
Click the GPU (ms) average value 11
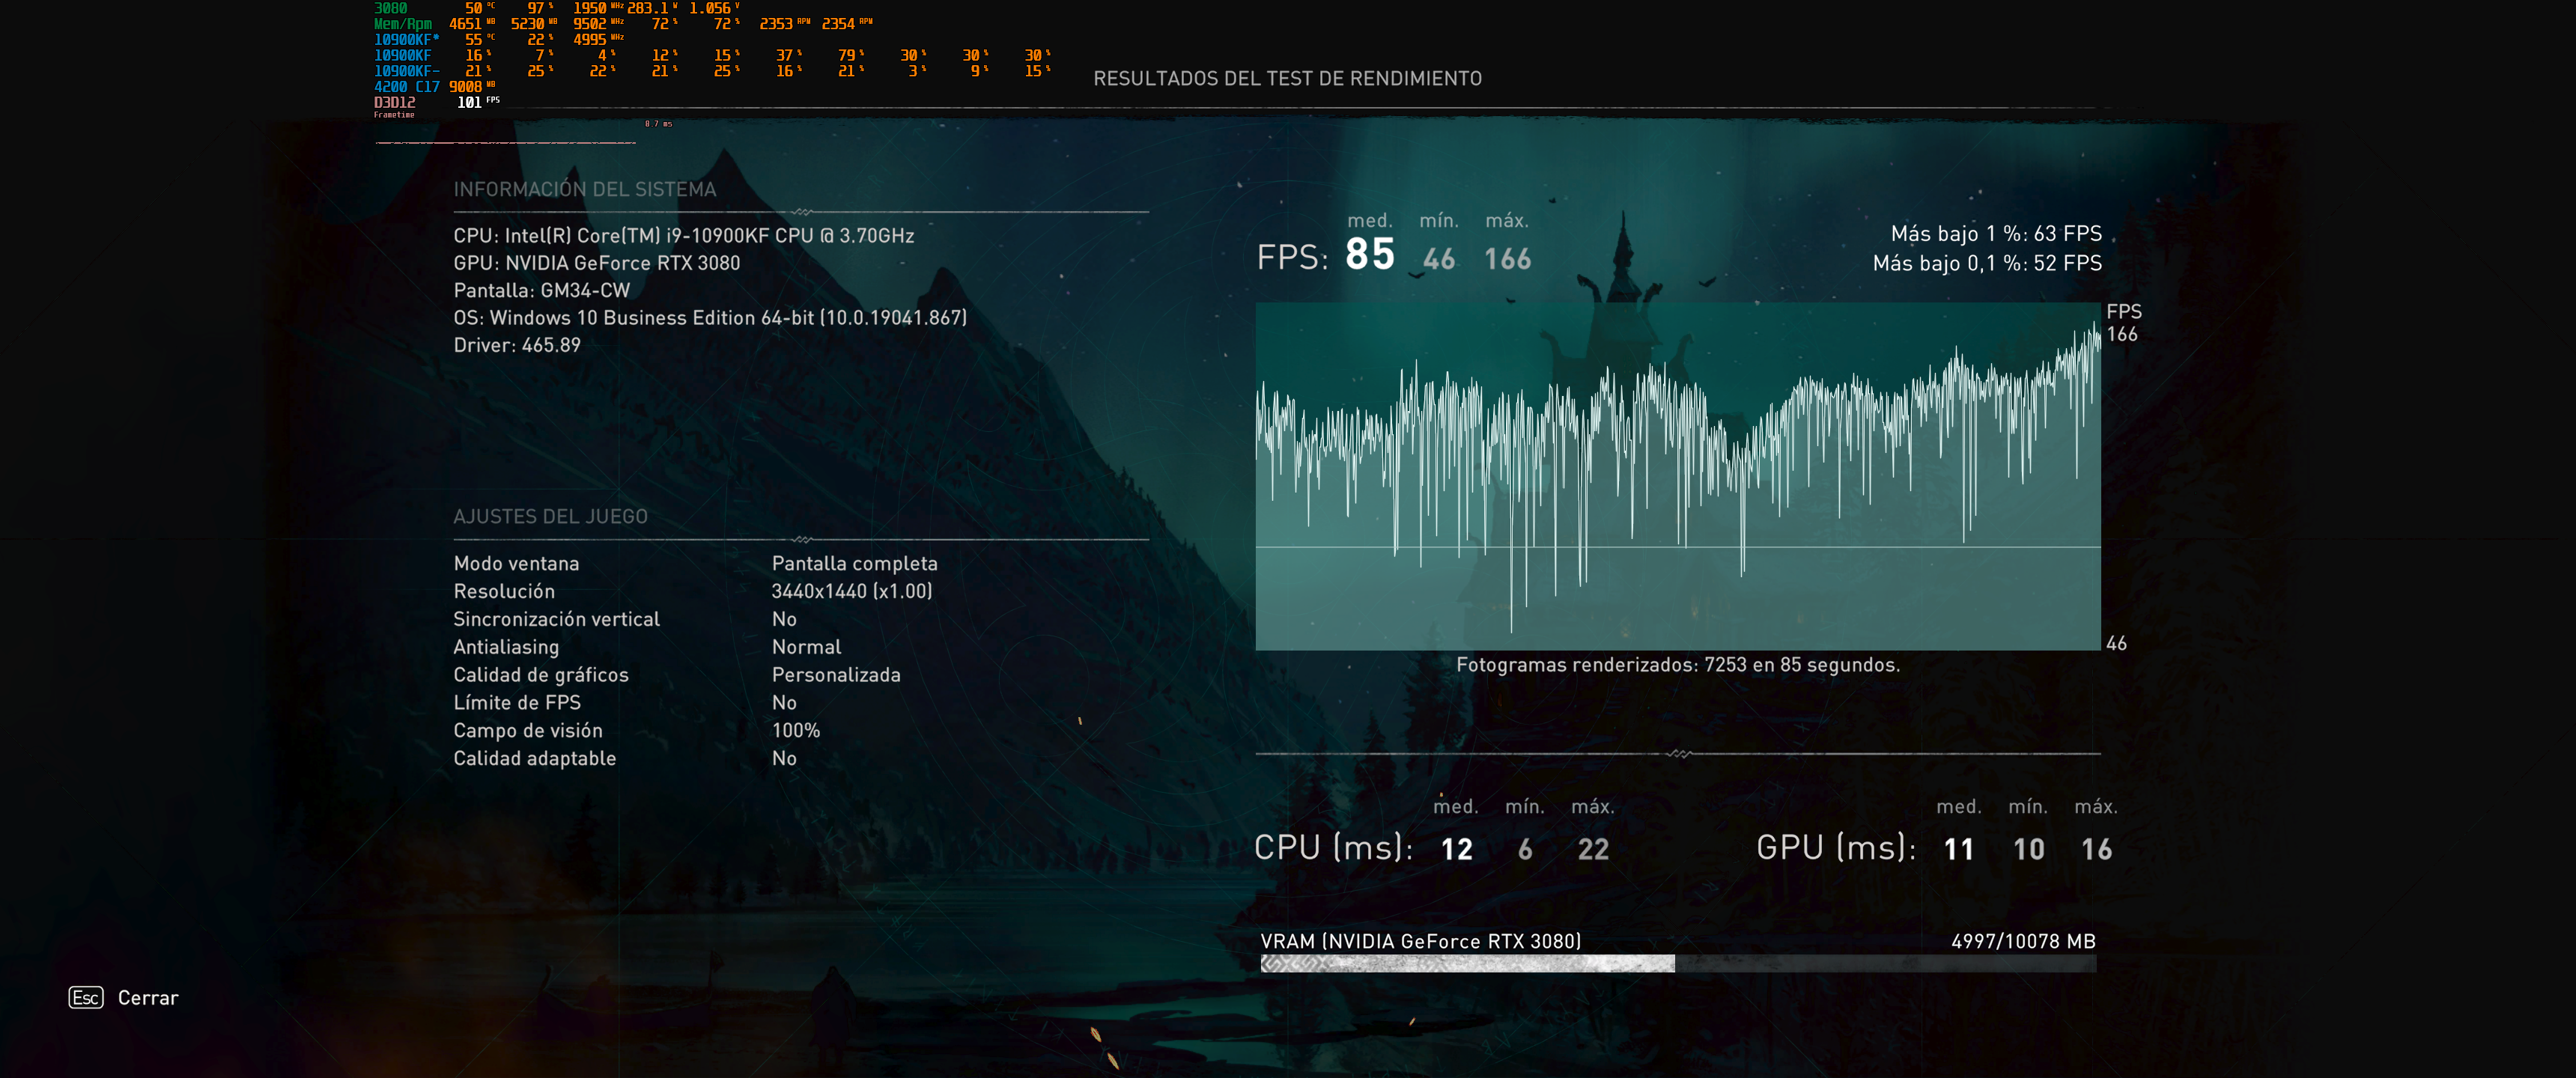pyautogui.click(x=1958, y=849)
